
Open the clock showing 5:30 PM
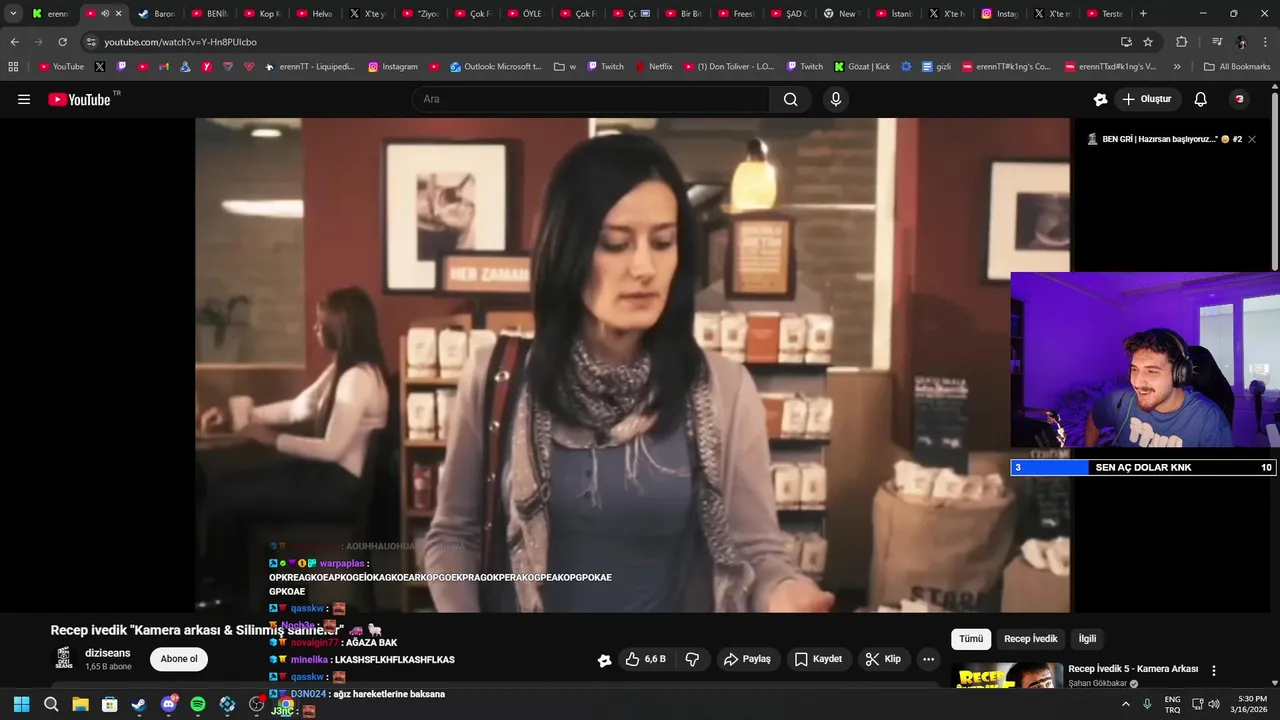click(x=1249, y=704)
